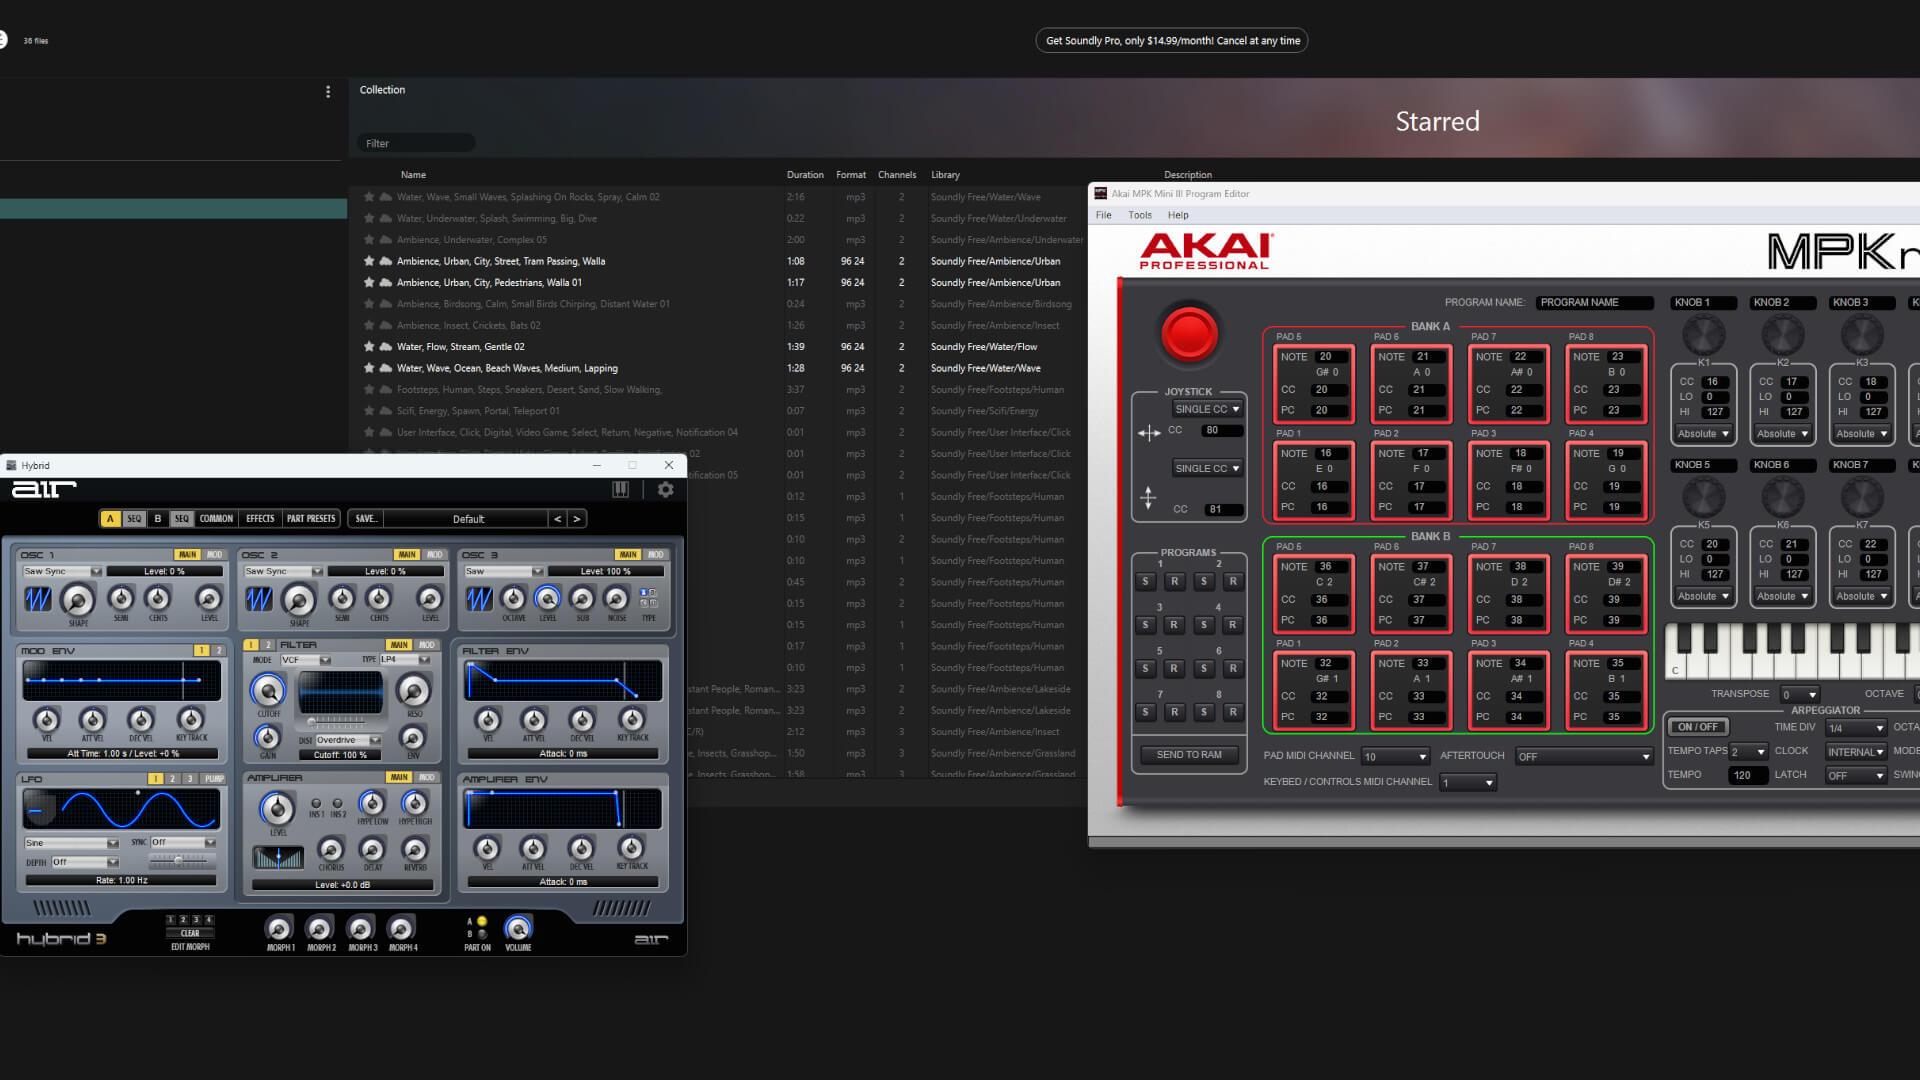Toggle Part A on indicator

coord(481,921)
